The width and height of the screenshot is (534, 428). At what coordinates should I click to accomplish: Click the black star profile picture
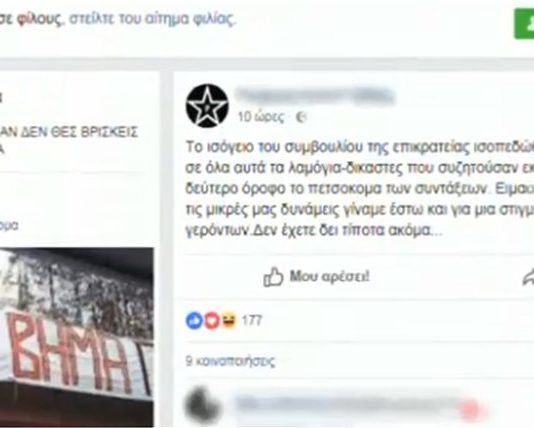[207, 106]
